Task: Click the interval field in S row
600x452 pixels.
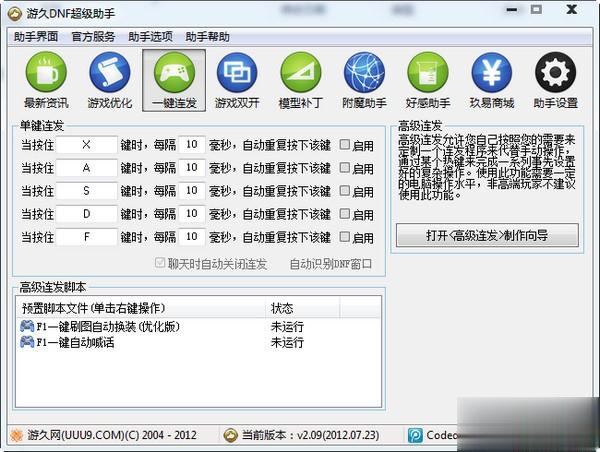Action: point(192,191)
